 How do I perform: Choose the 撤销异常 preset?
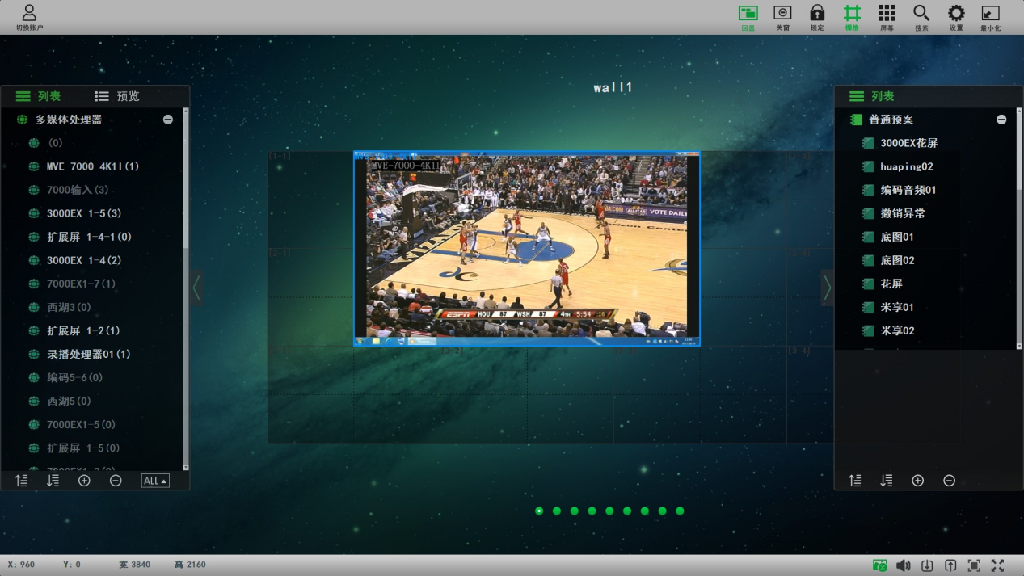click(903, 214)
